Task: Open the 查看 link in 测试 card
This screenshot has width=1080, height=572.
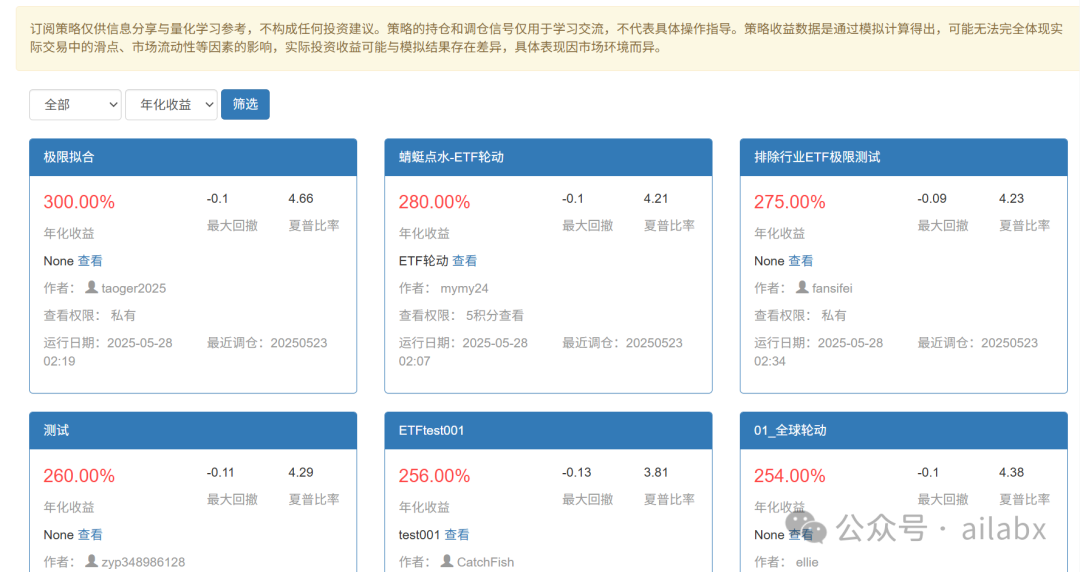Action: [90, 535]
